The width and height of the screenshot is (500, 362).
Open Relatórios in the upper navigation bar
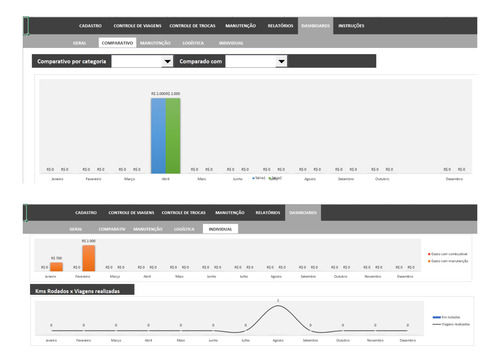(280, 26)
